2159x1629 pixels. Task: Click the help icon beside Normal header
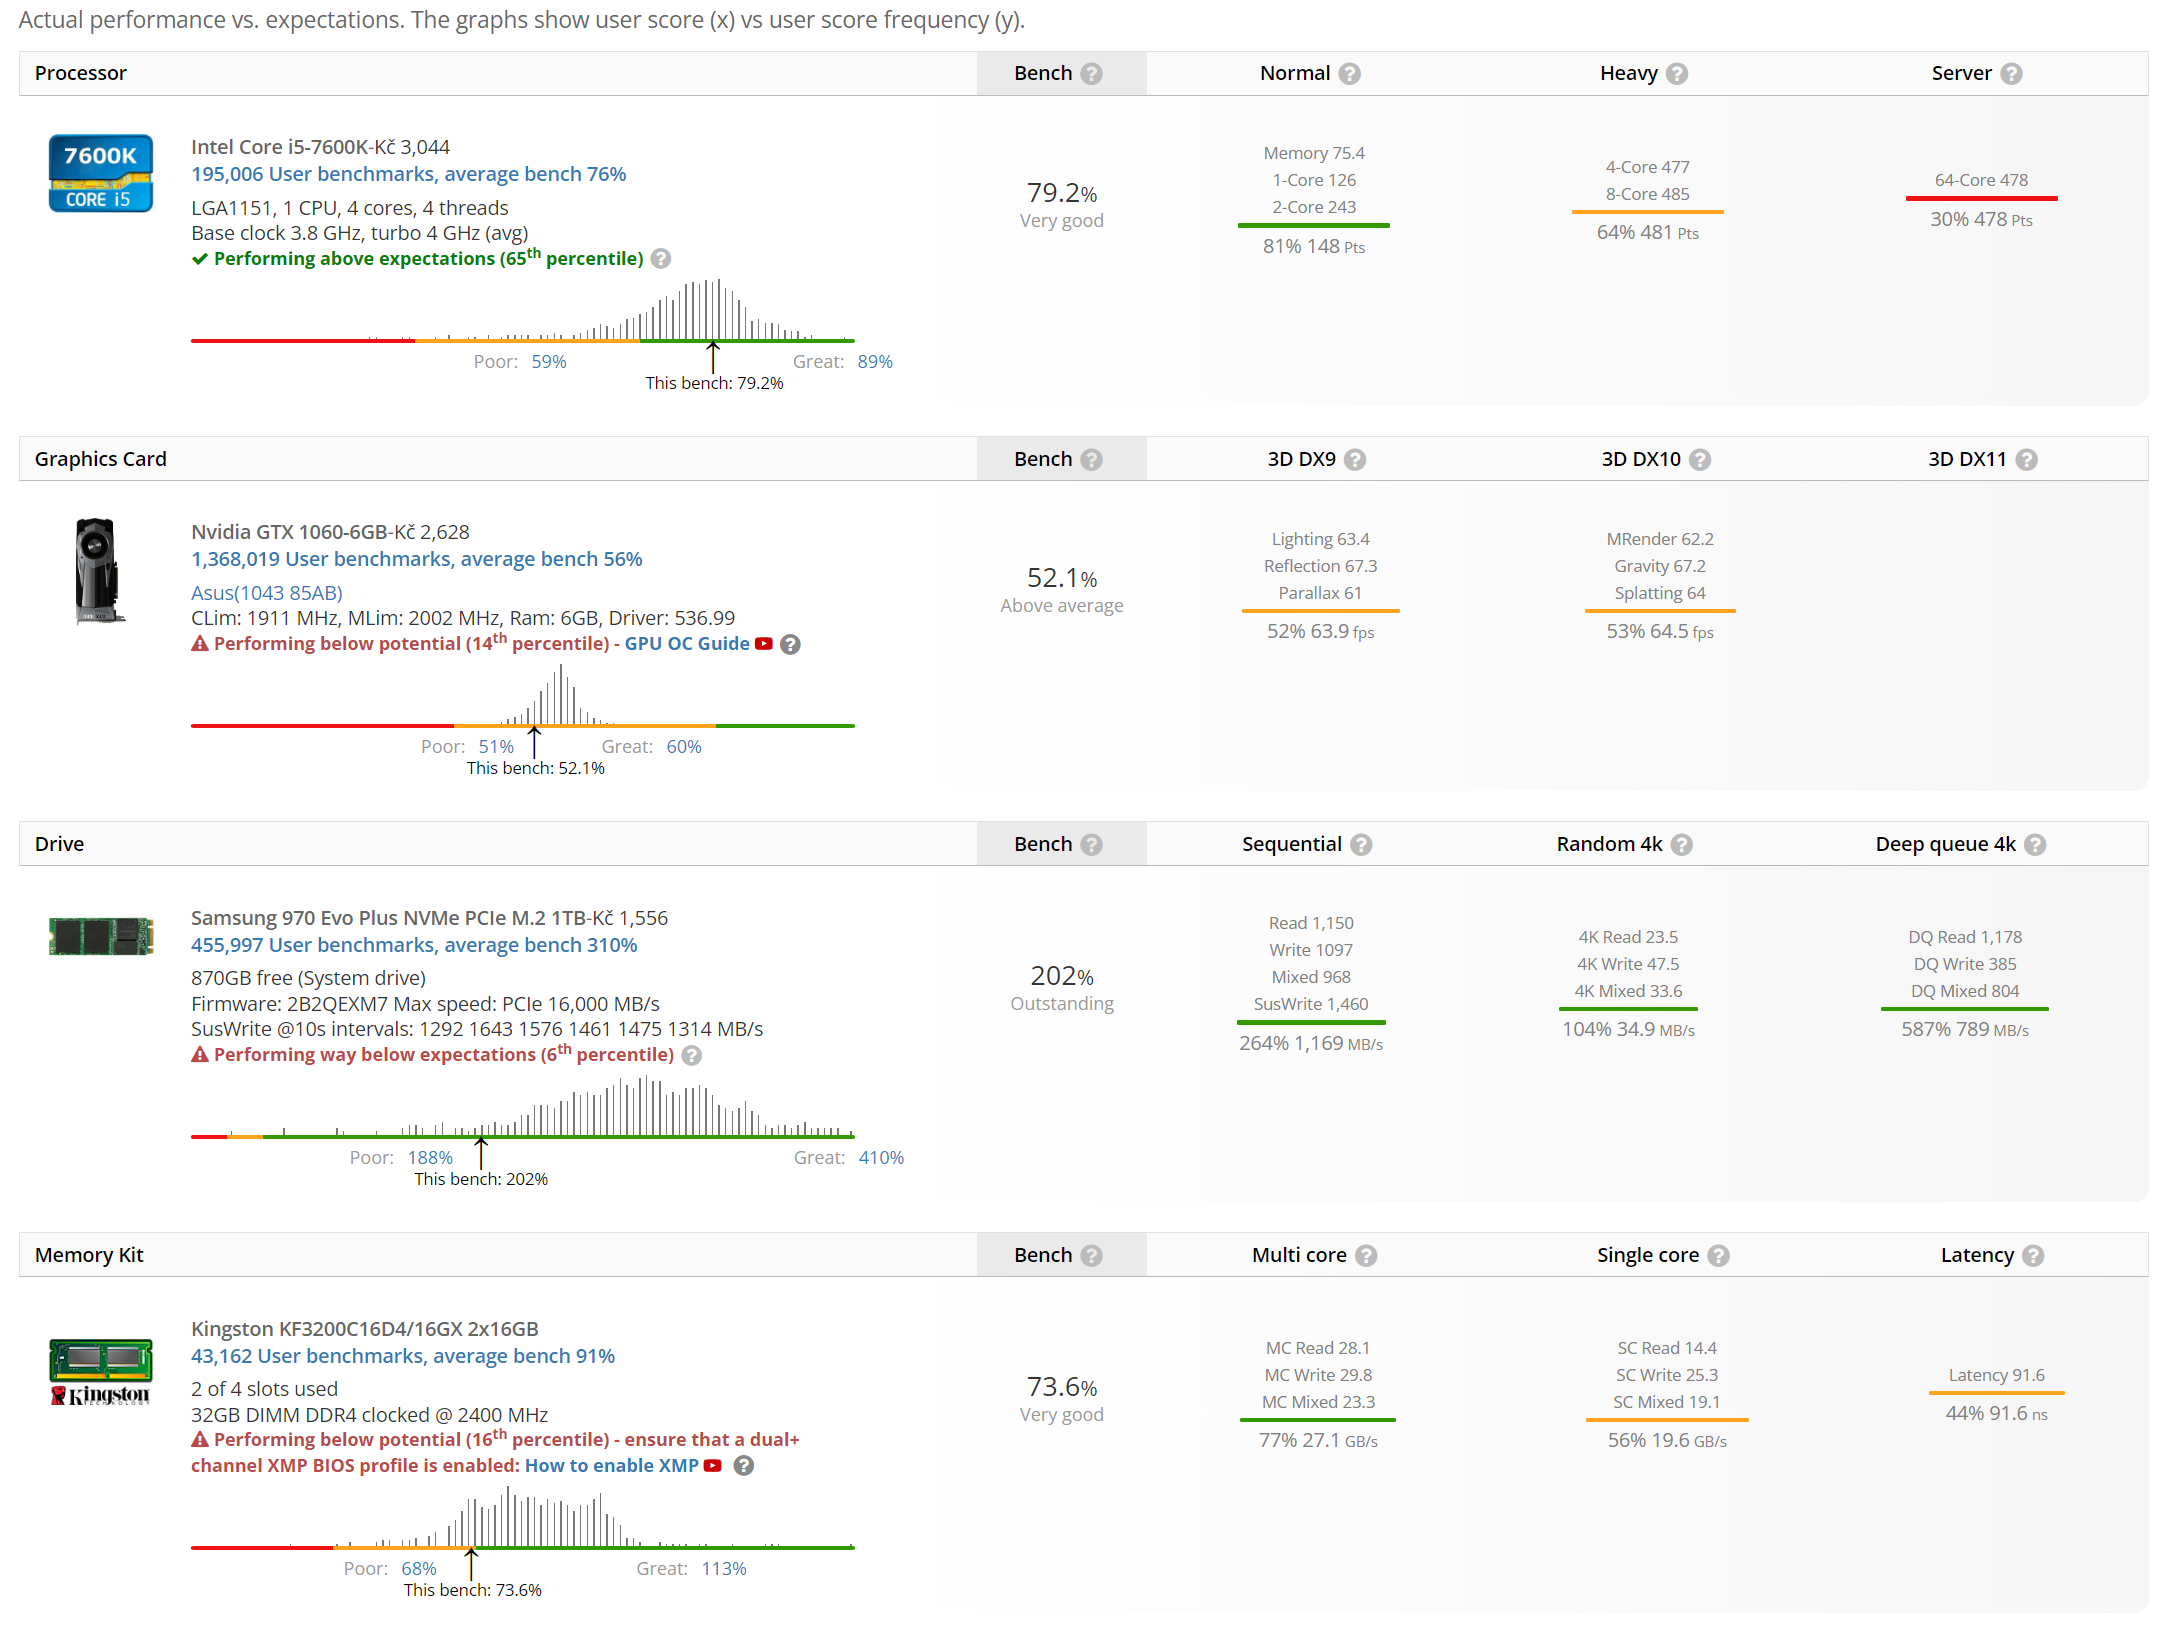click(1349, 74)
